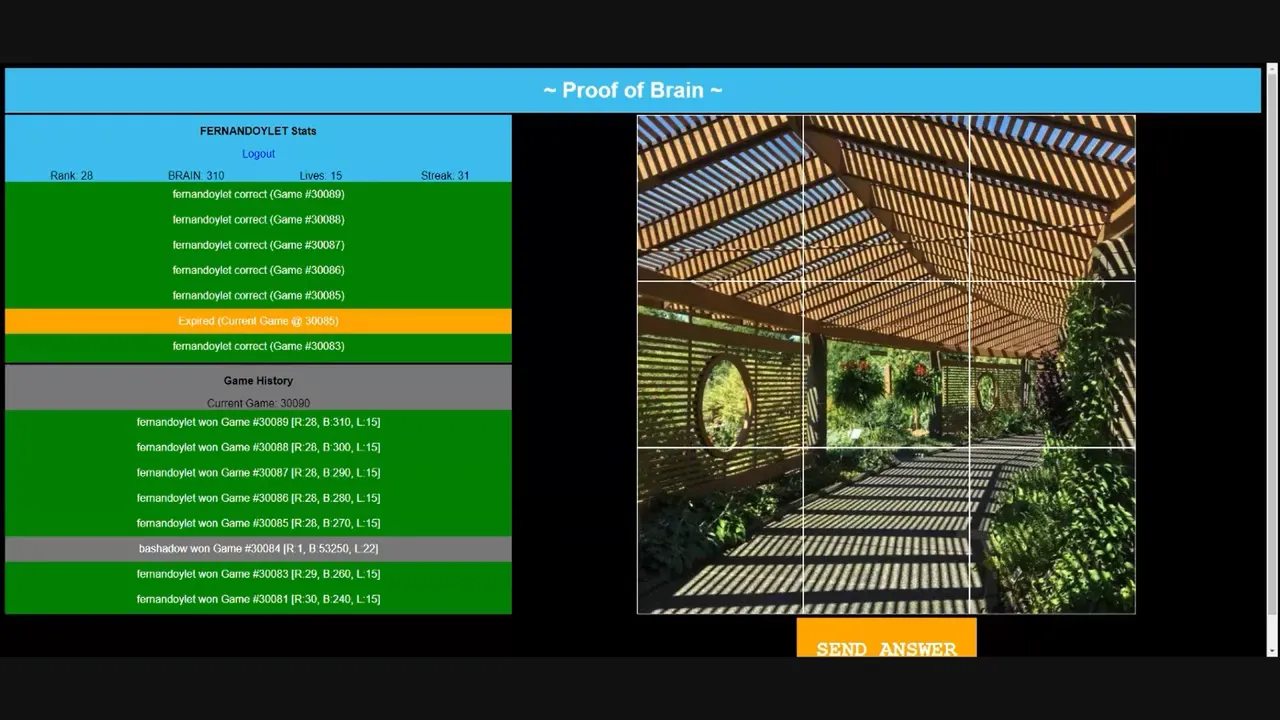The width and height of the screenshot is (1280, 720).
Task: Click the Logout link
Action: [x=258, y=154]
